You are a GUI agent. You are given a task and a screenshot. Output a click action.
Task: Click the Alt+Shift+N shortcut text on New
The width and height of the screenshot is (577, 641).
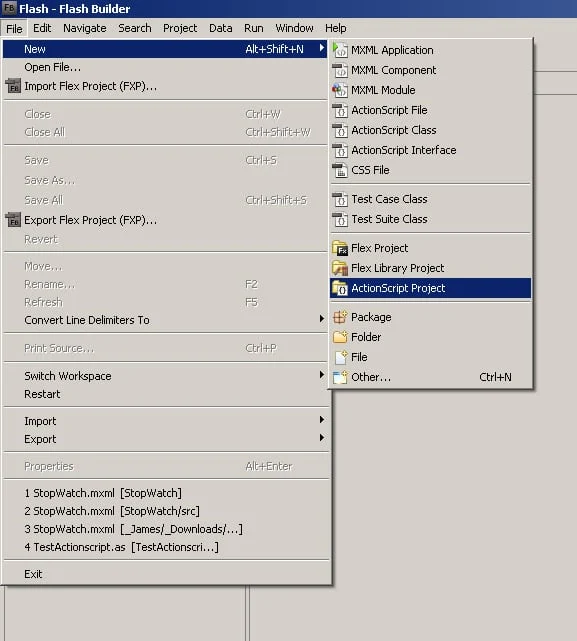coord(274,49)
